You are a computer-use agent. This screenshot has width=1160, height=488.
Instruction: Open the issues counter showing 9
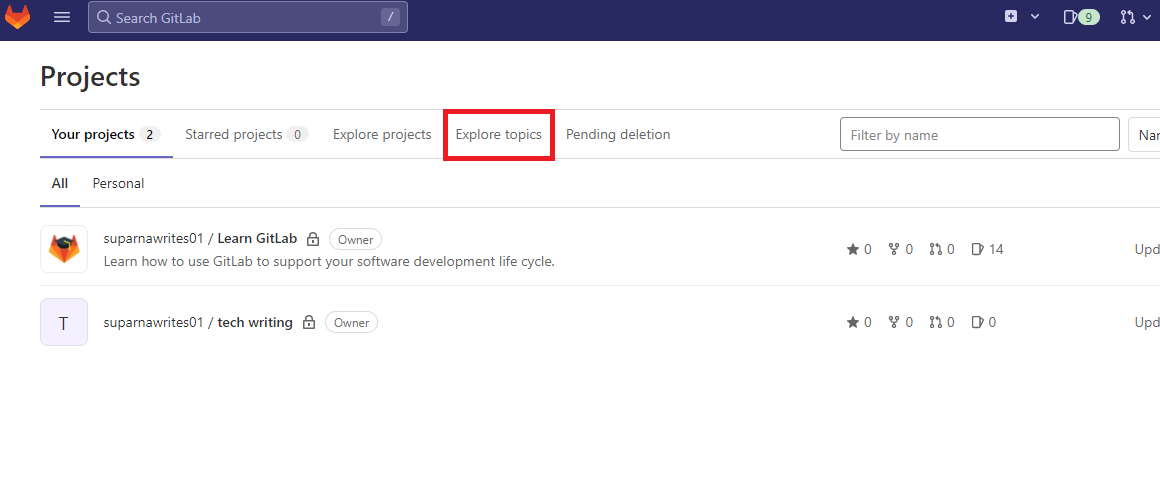(1081, 17)
